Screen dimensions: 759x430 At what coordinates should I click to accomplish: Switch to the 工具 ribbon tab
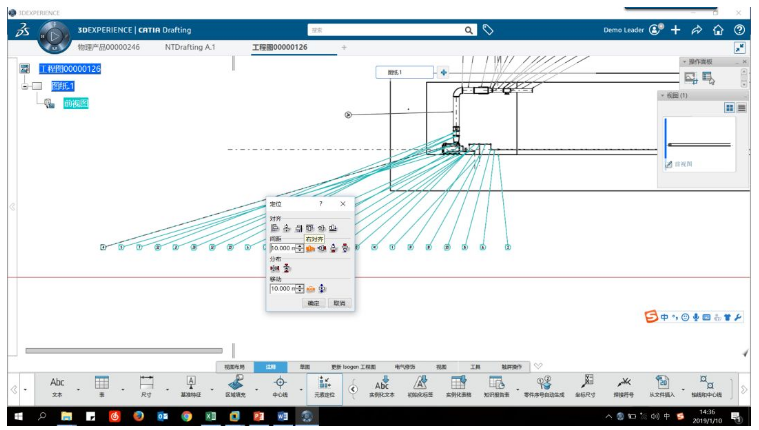[475, 367]
